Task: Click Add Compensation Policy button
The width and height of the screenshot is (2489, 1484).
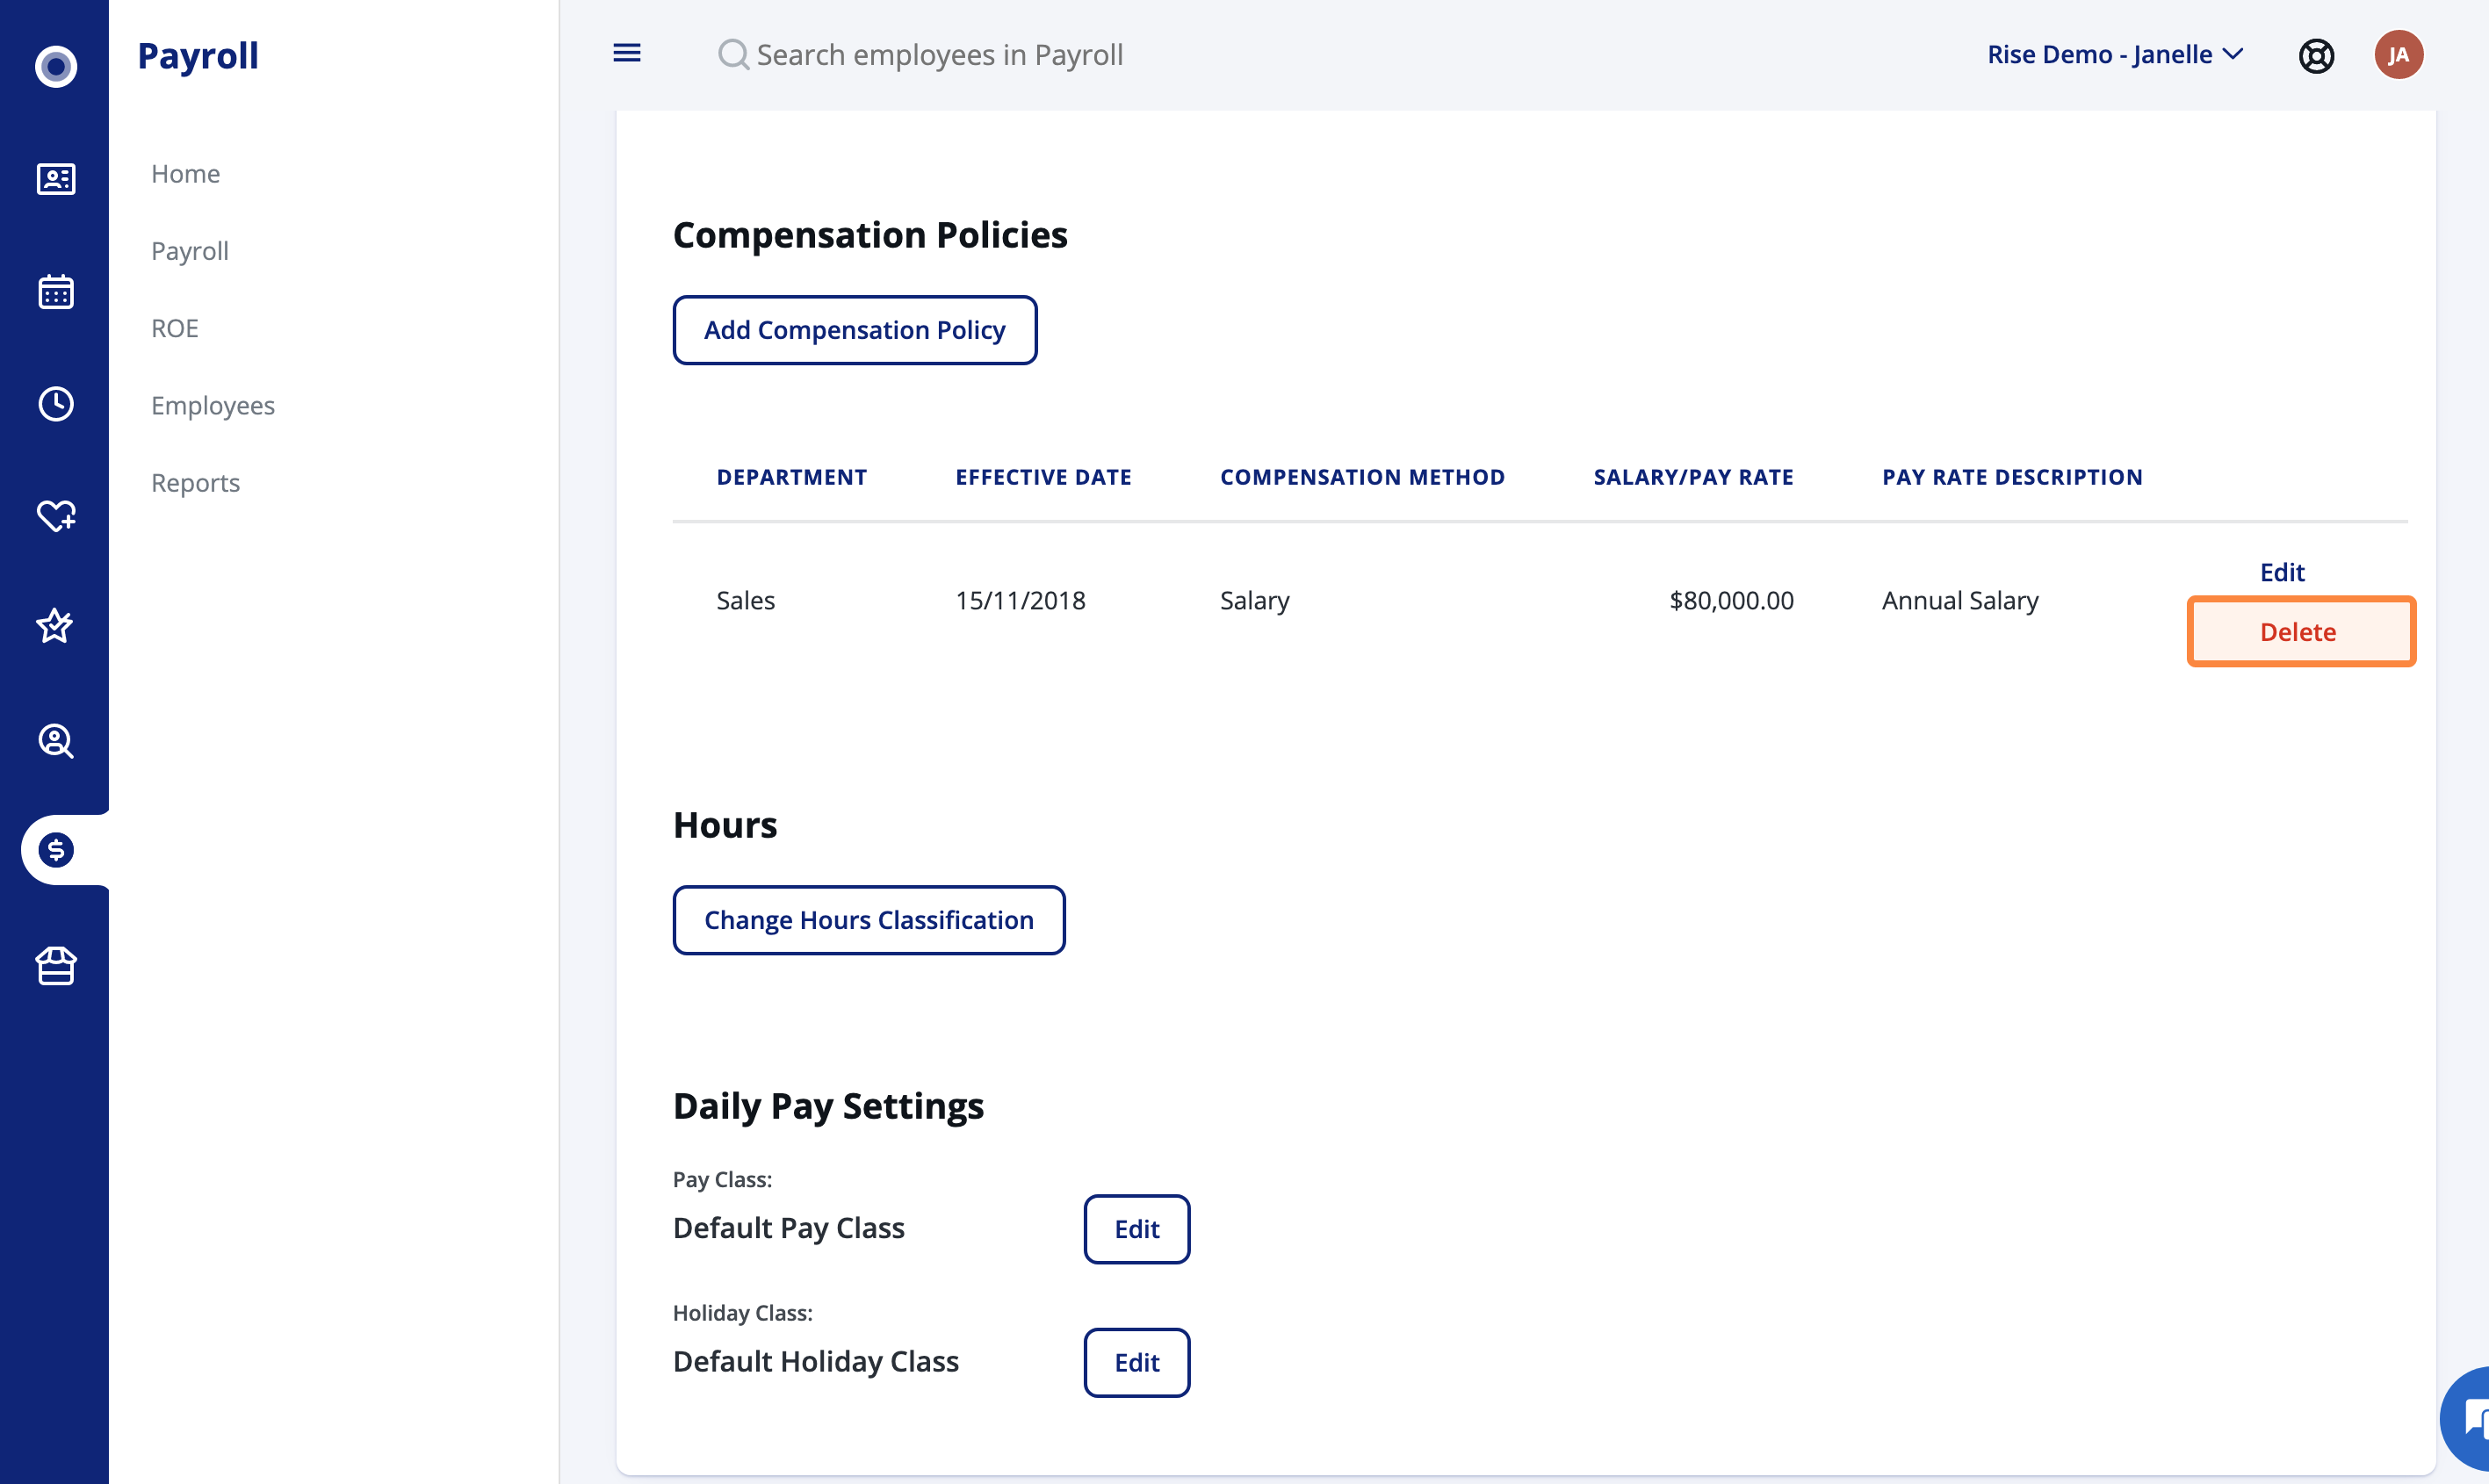Action: pos(854,330)
